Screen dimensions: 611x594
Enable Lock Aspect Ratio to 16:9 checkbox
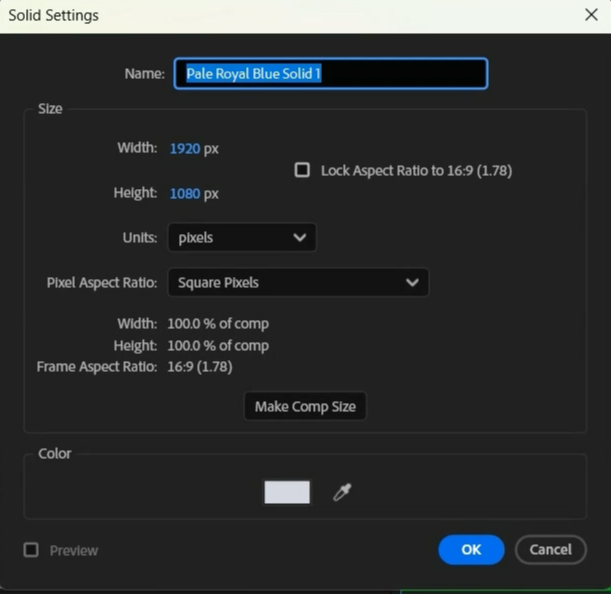click(302, 170)
